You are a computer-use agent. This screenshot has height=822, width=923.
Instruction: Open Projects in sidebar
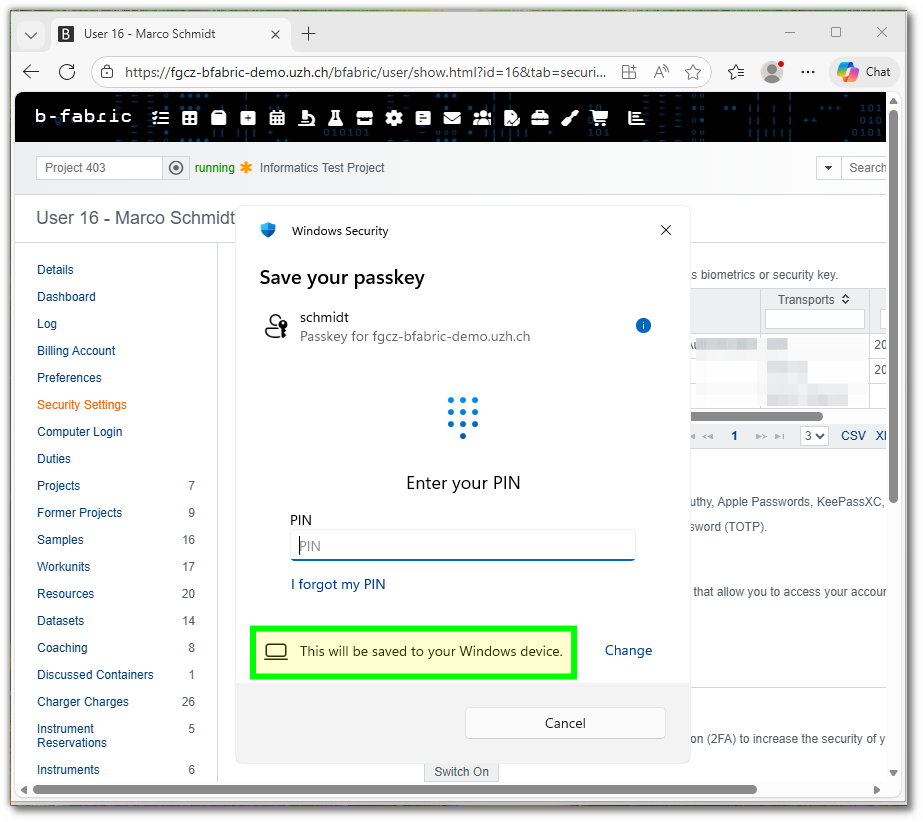tap(59, 486)
